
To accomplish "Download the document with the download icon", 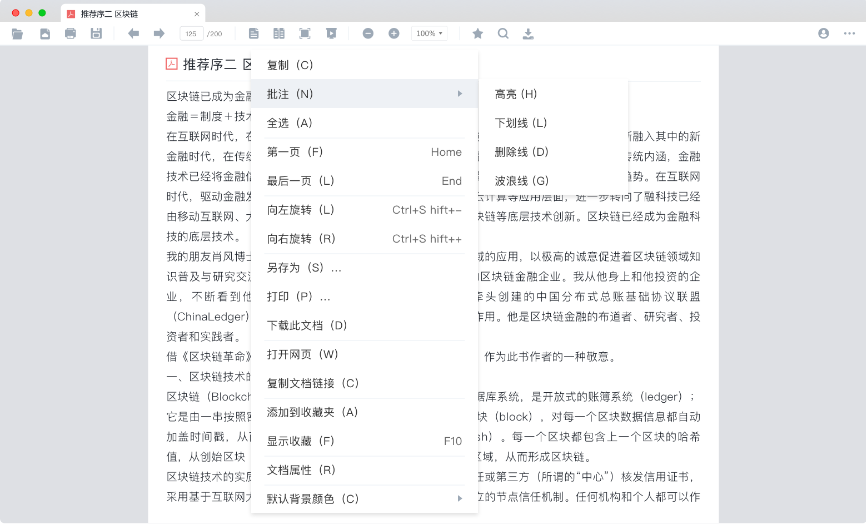I will click(x=529, y=34).
